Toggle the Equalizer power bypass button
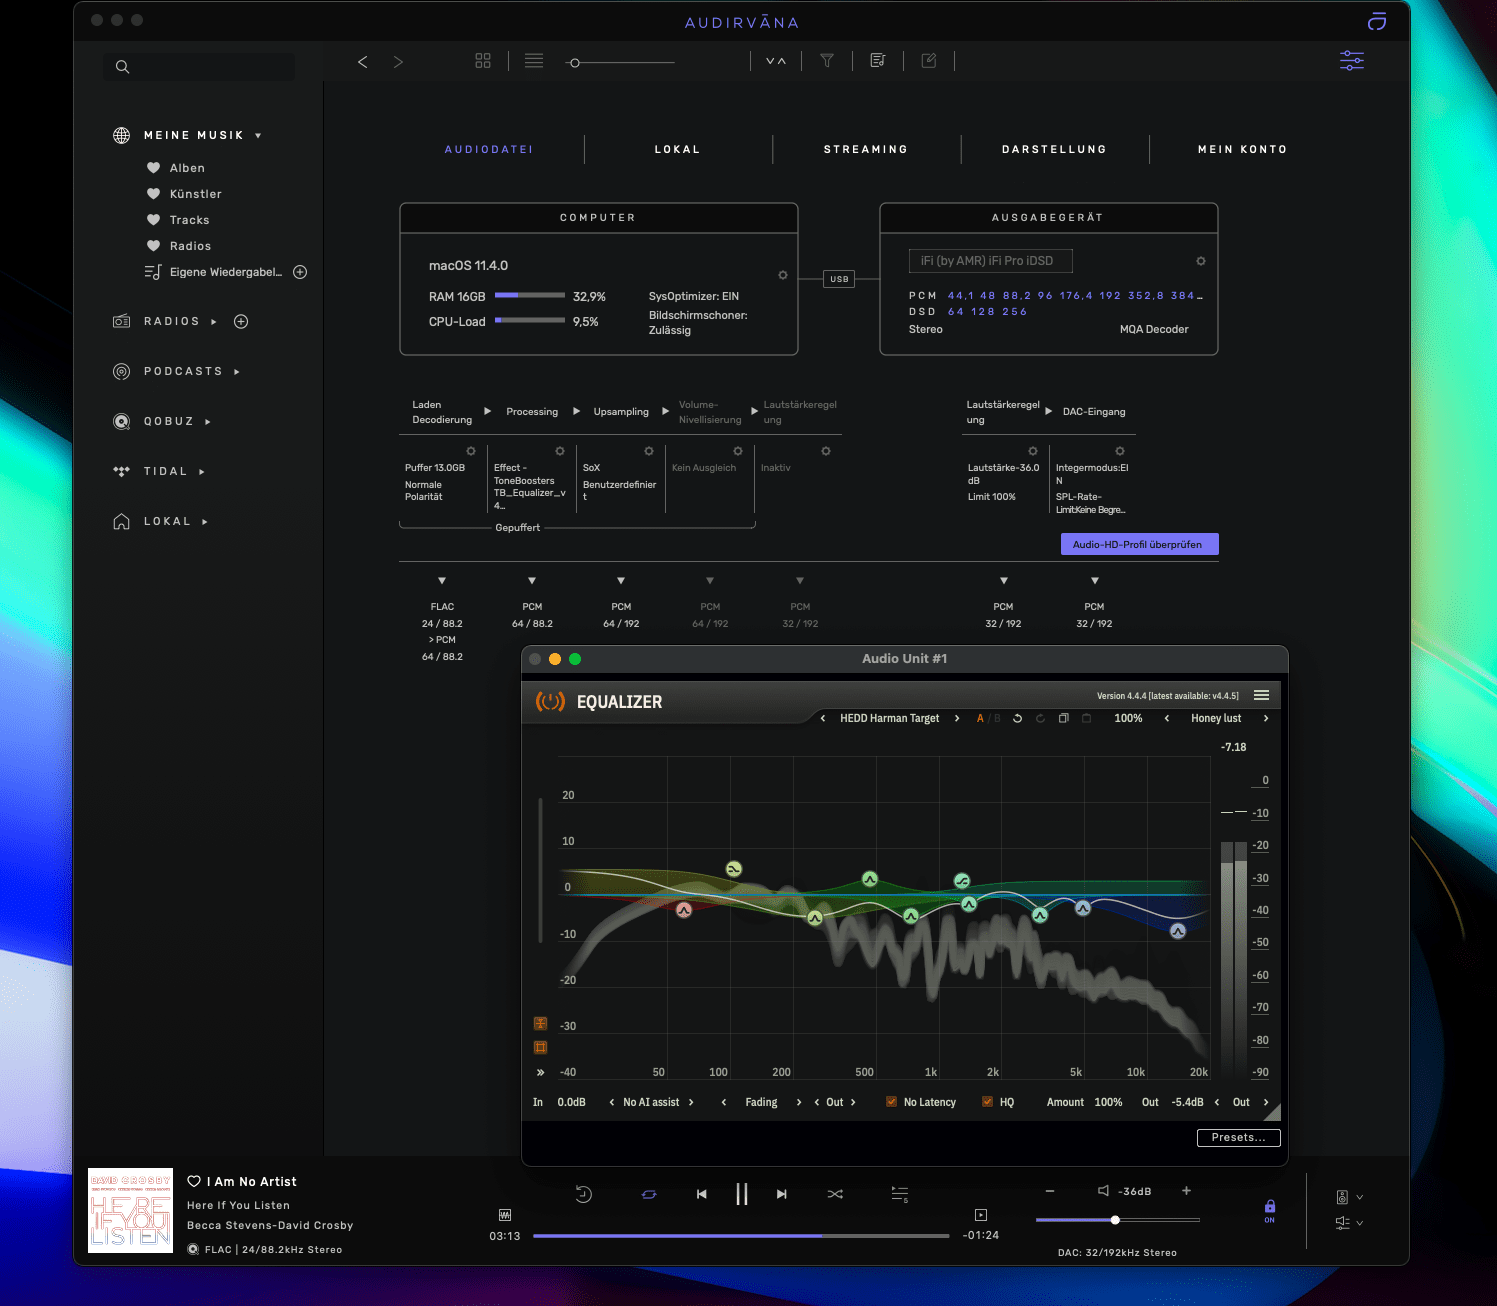The height and width of the screenshot is (1306, 1497). (x=550, y=702)
